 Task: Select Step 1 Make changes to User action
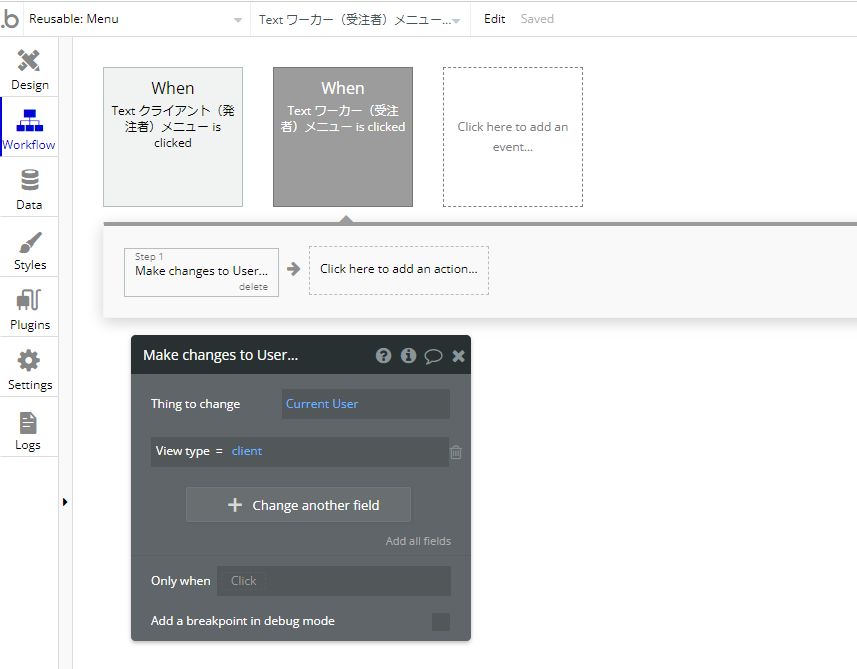[201, 271]
